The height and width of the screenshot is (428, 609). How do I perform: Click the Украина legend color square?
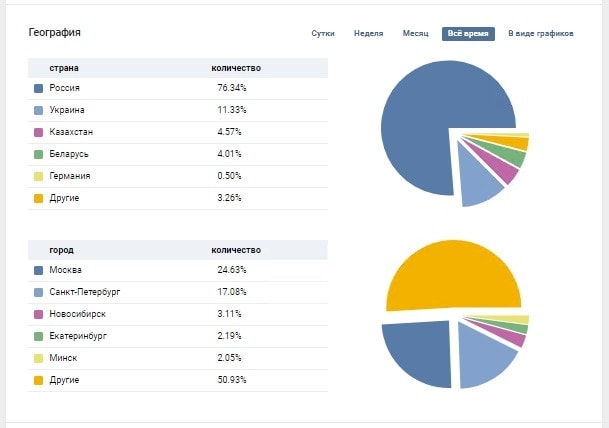click(38, 111)
